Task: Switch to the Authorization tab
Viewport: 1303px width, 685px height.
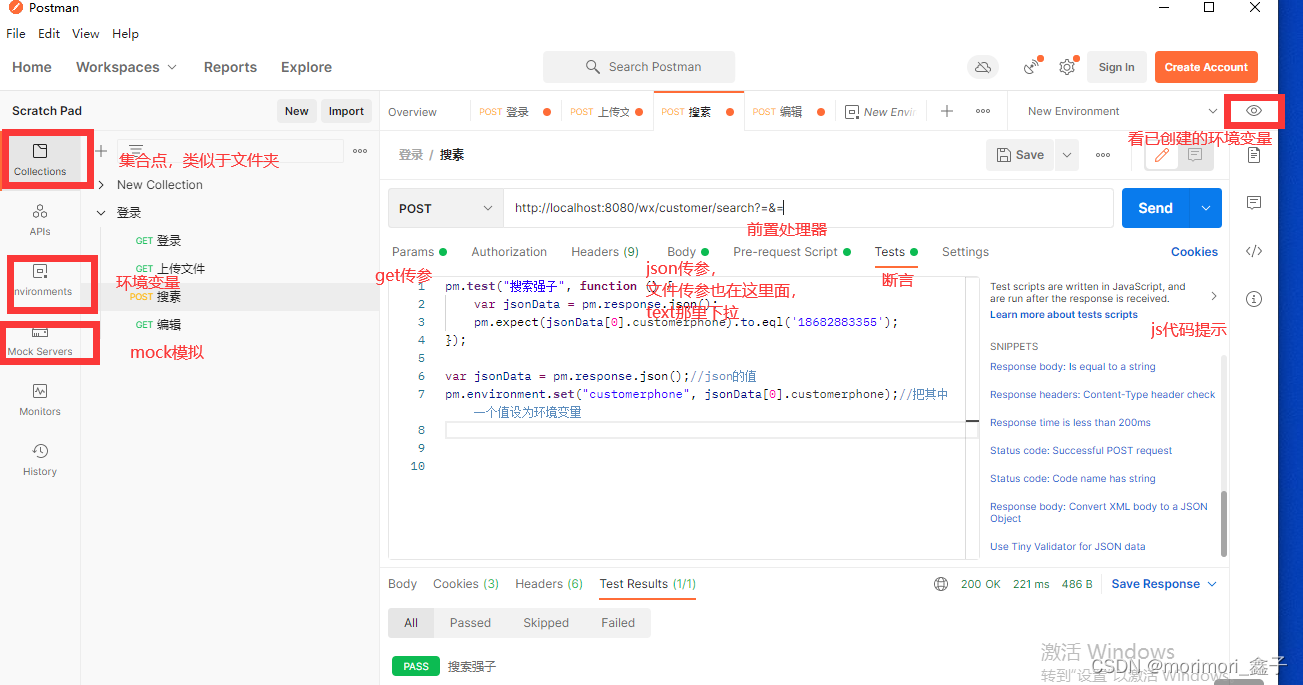Action: point(509,252)
